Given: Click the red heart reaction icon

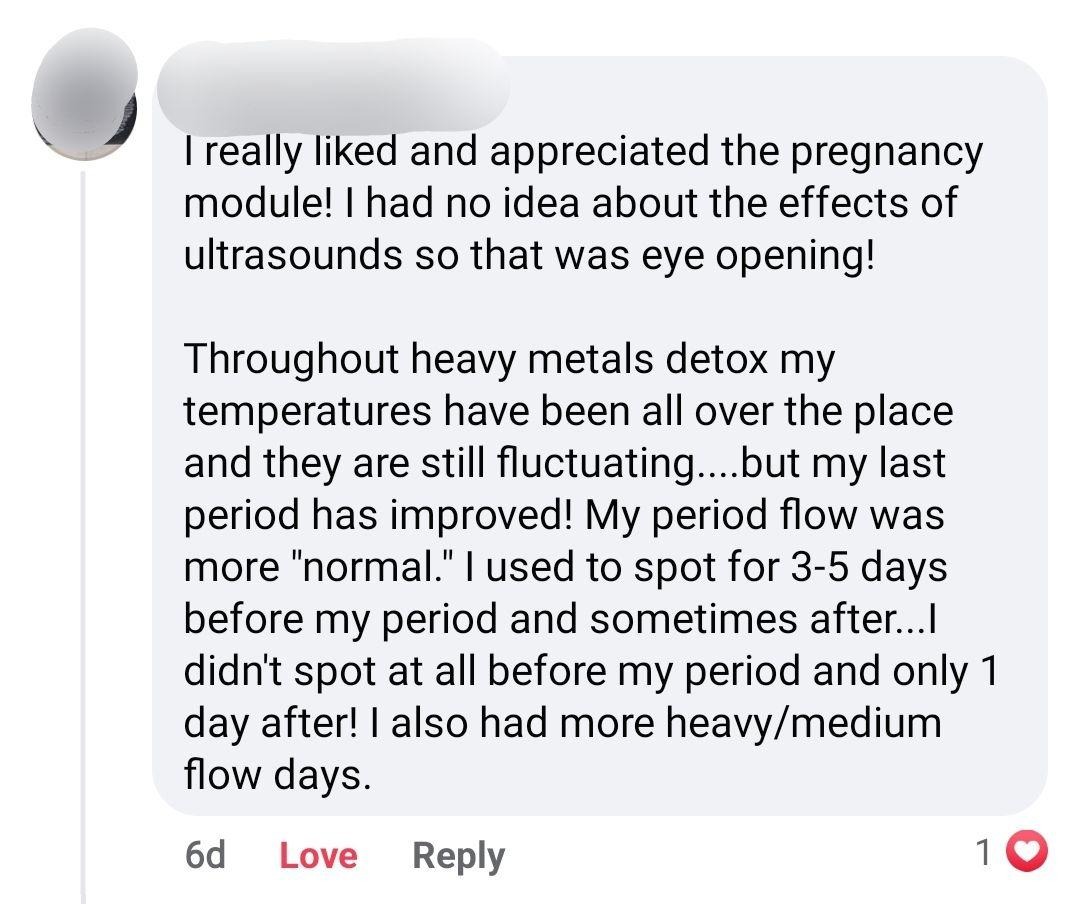Looking at the screenshot, I should 1021,852.
